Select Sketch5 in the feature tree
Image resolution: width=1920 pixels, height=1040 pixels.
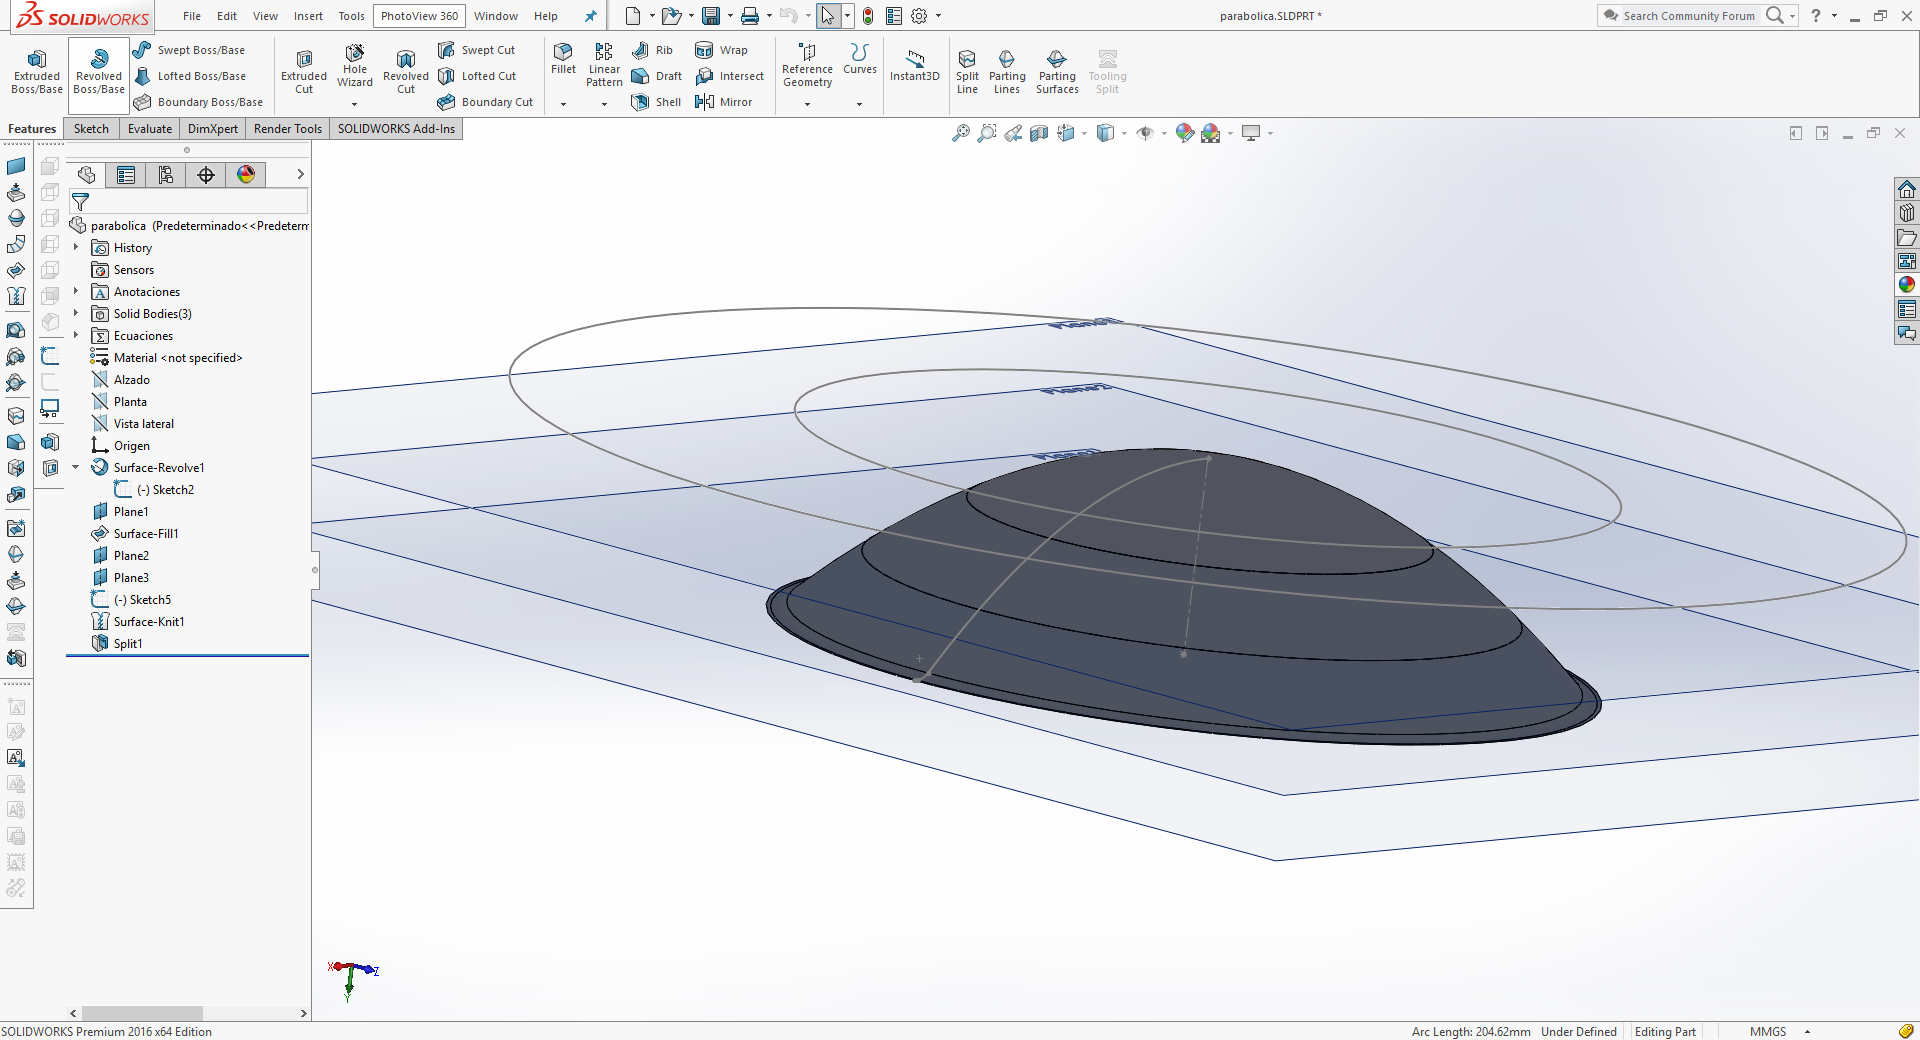tap(131, 599)
